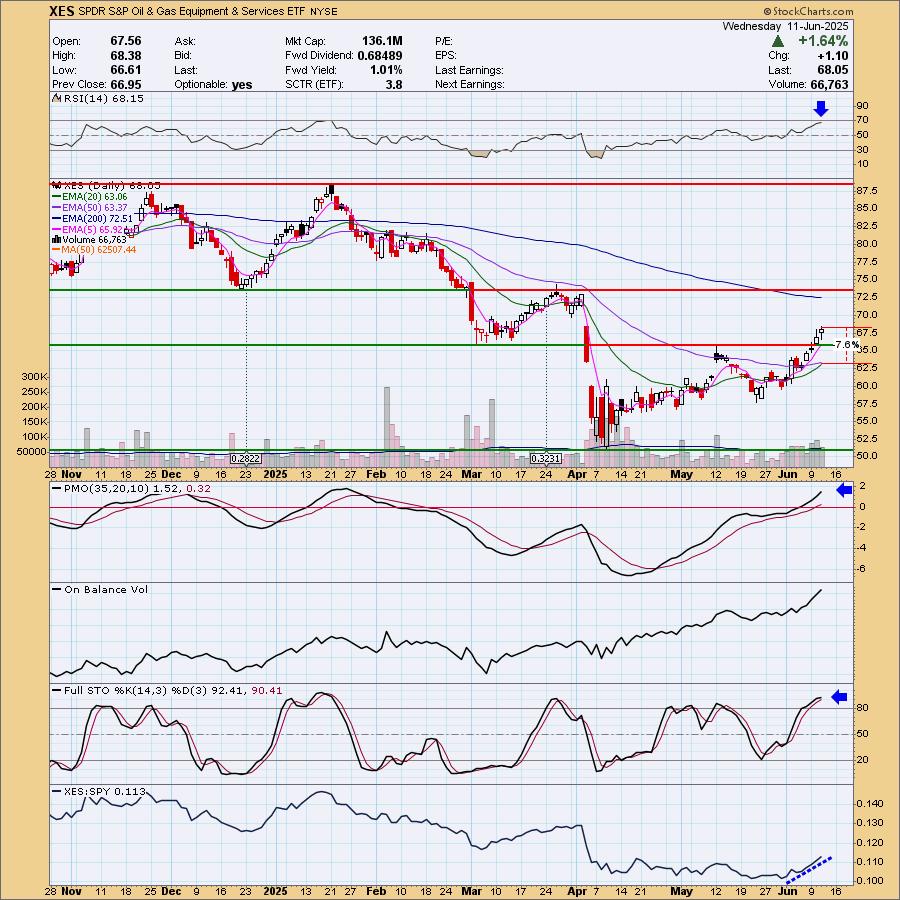Select the date Wednesday 11-Jun-2025

coord(785,26)
